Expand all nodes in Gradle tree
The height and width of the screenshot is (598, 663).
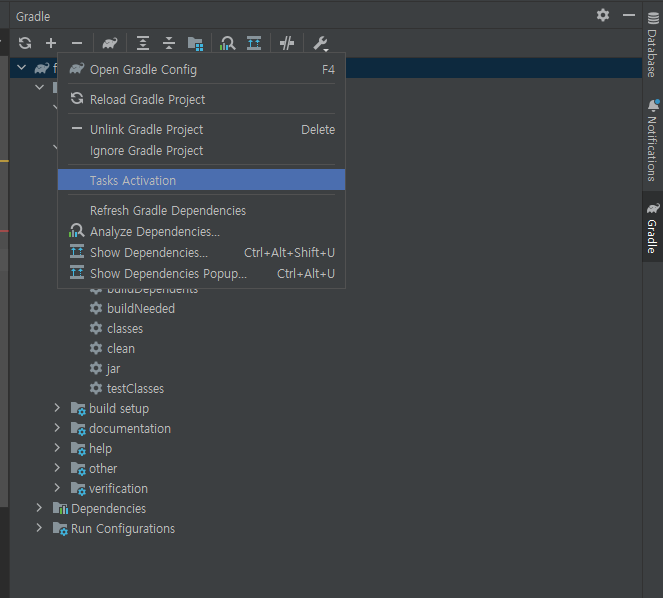(143, 43)
